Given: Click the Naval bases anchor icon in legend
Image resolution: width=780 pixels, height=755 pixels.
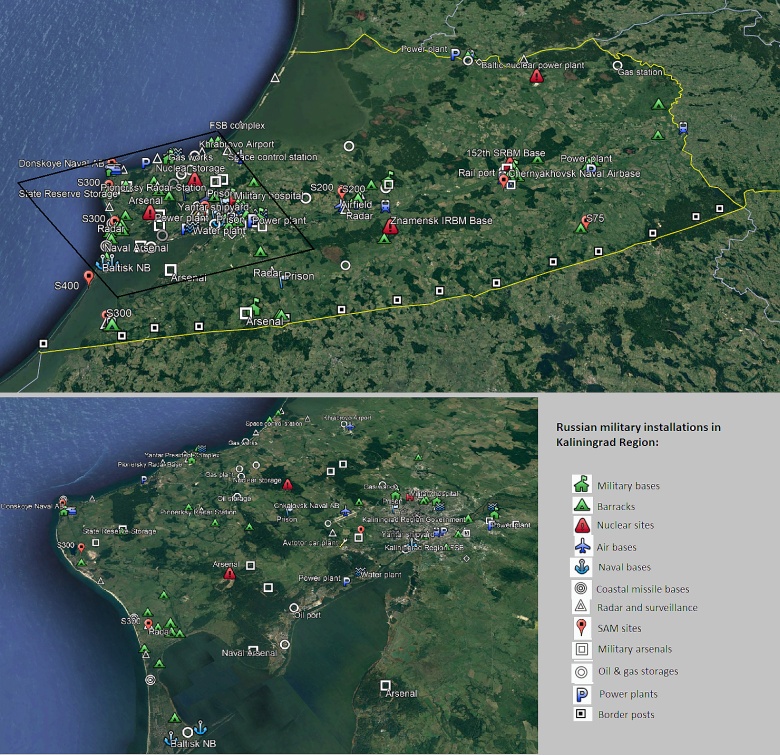Looking at the screenshot, I should point(579,568).
